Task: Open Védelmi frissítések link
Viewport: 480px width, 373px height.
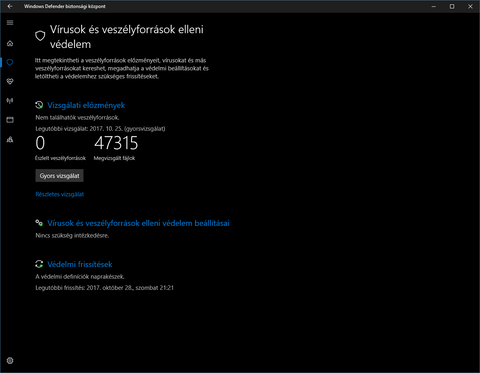Action: (80, 264)
